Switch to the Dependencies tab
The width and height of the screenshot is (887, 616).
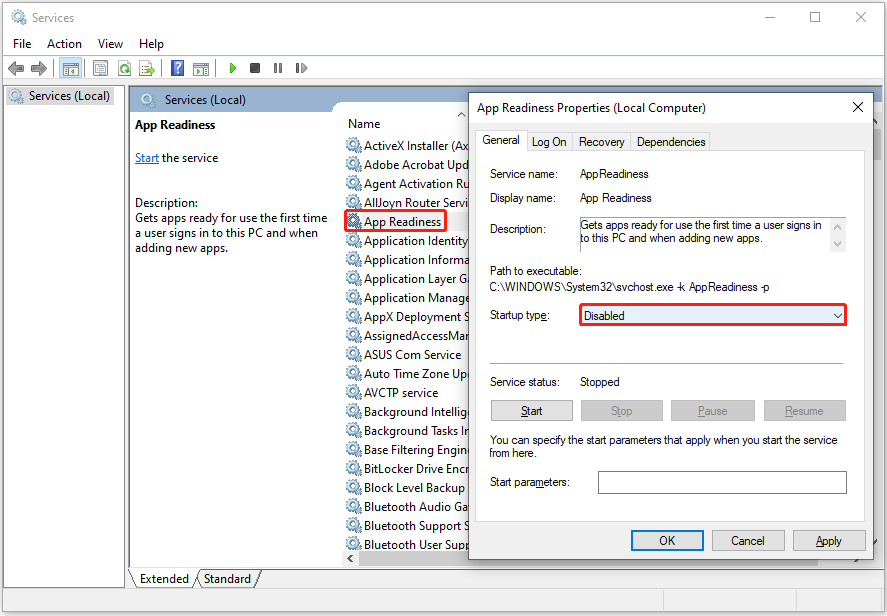tap(671, 142)
